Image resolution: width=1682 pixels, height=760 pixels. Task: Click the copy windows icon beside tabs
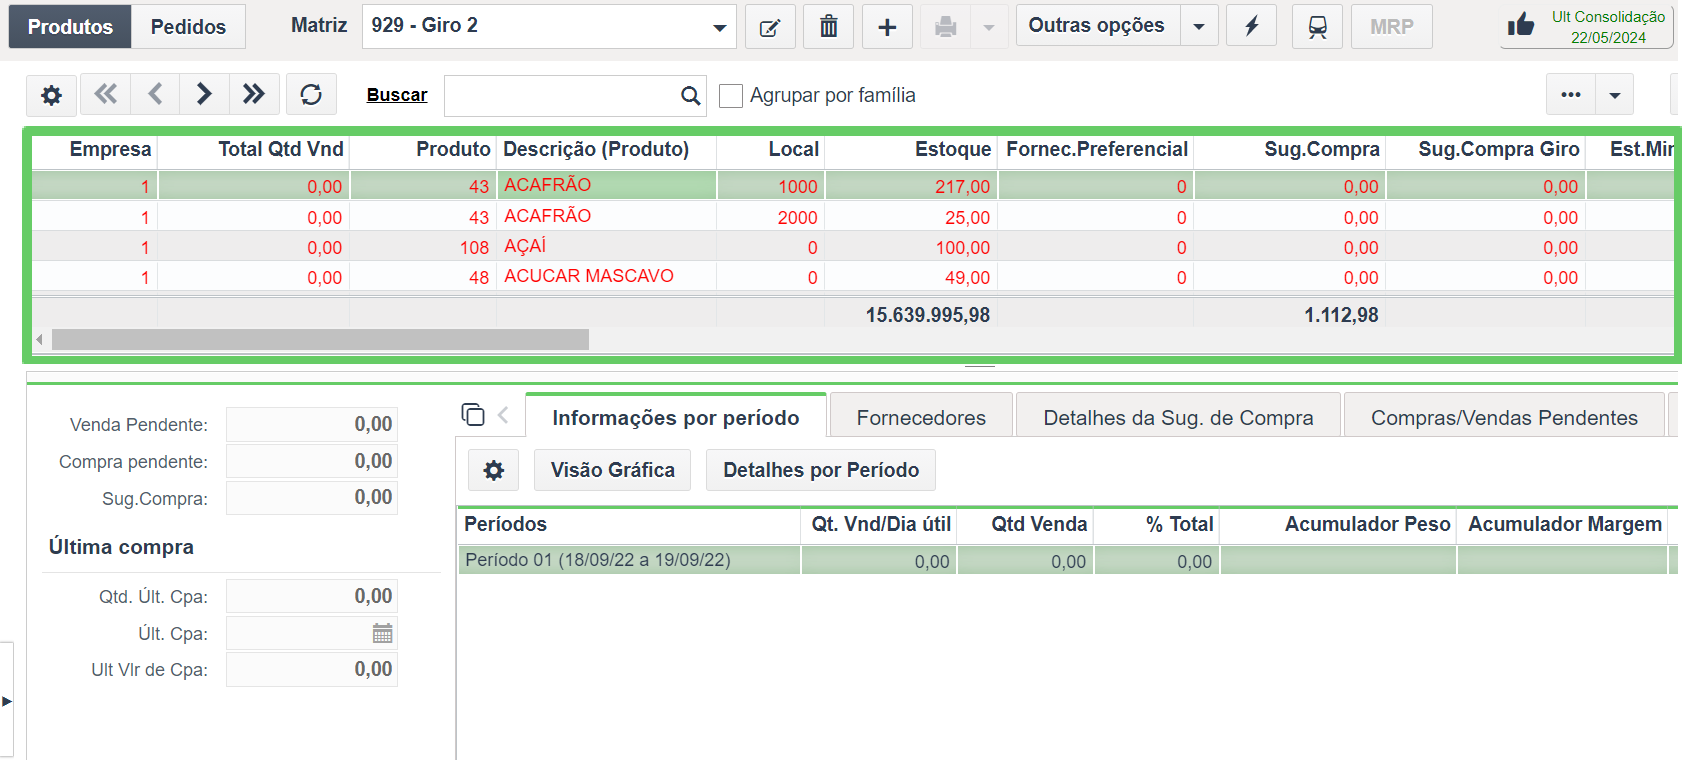click(473, 414)
